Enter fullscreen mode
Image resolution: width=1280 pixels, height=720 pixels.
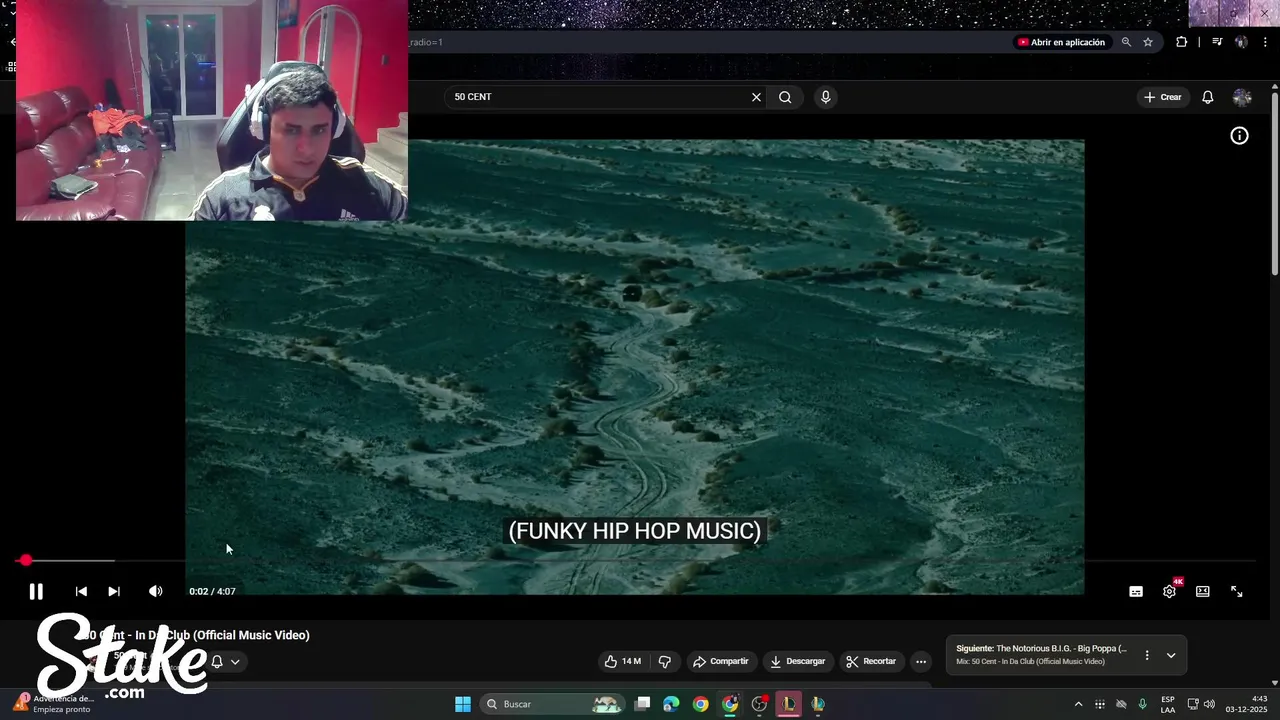1236,591
